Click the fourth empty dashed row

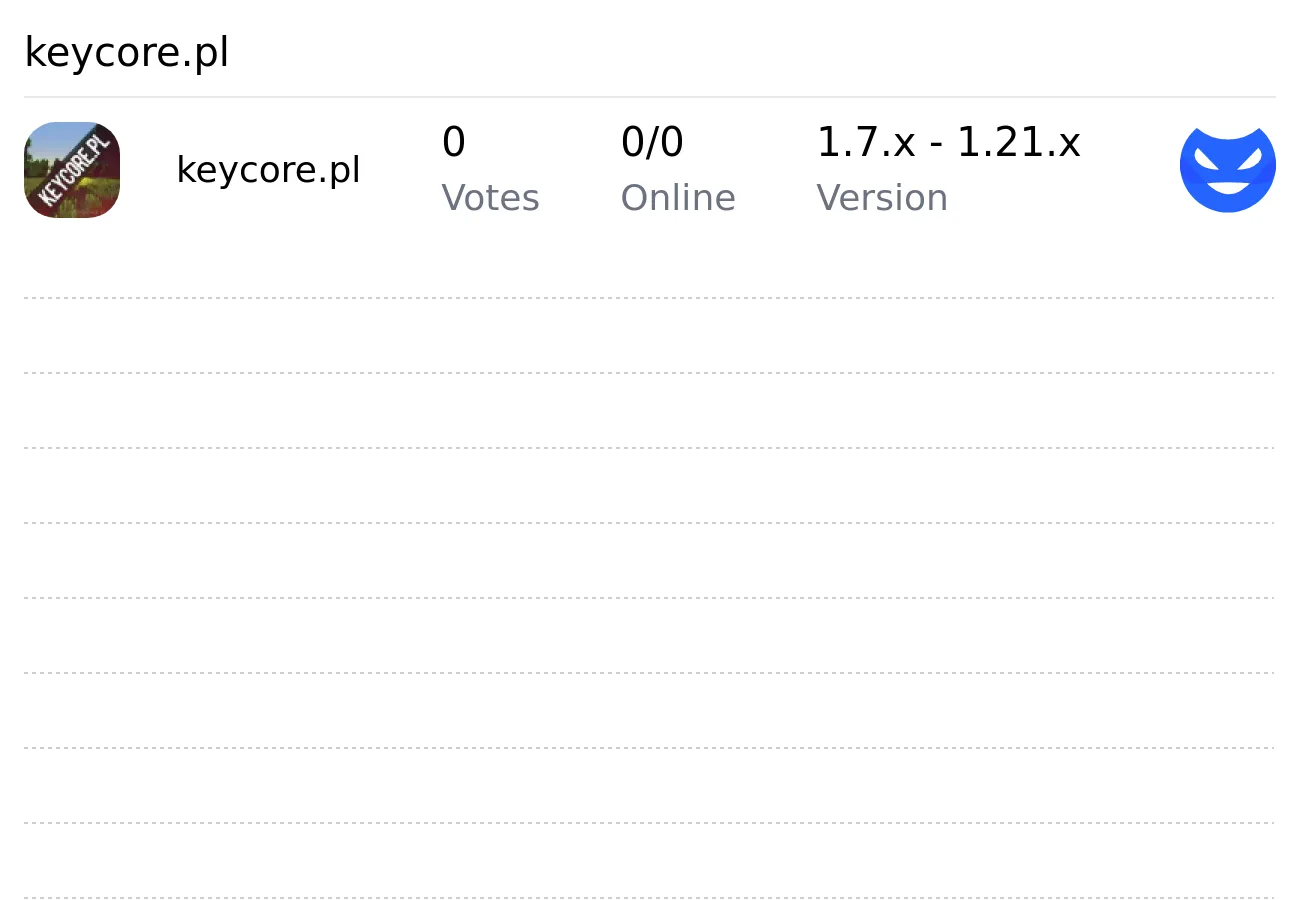click(650, 561)
